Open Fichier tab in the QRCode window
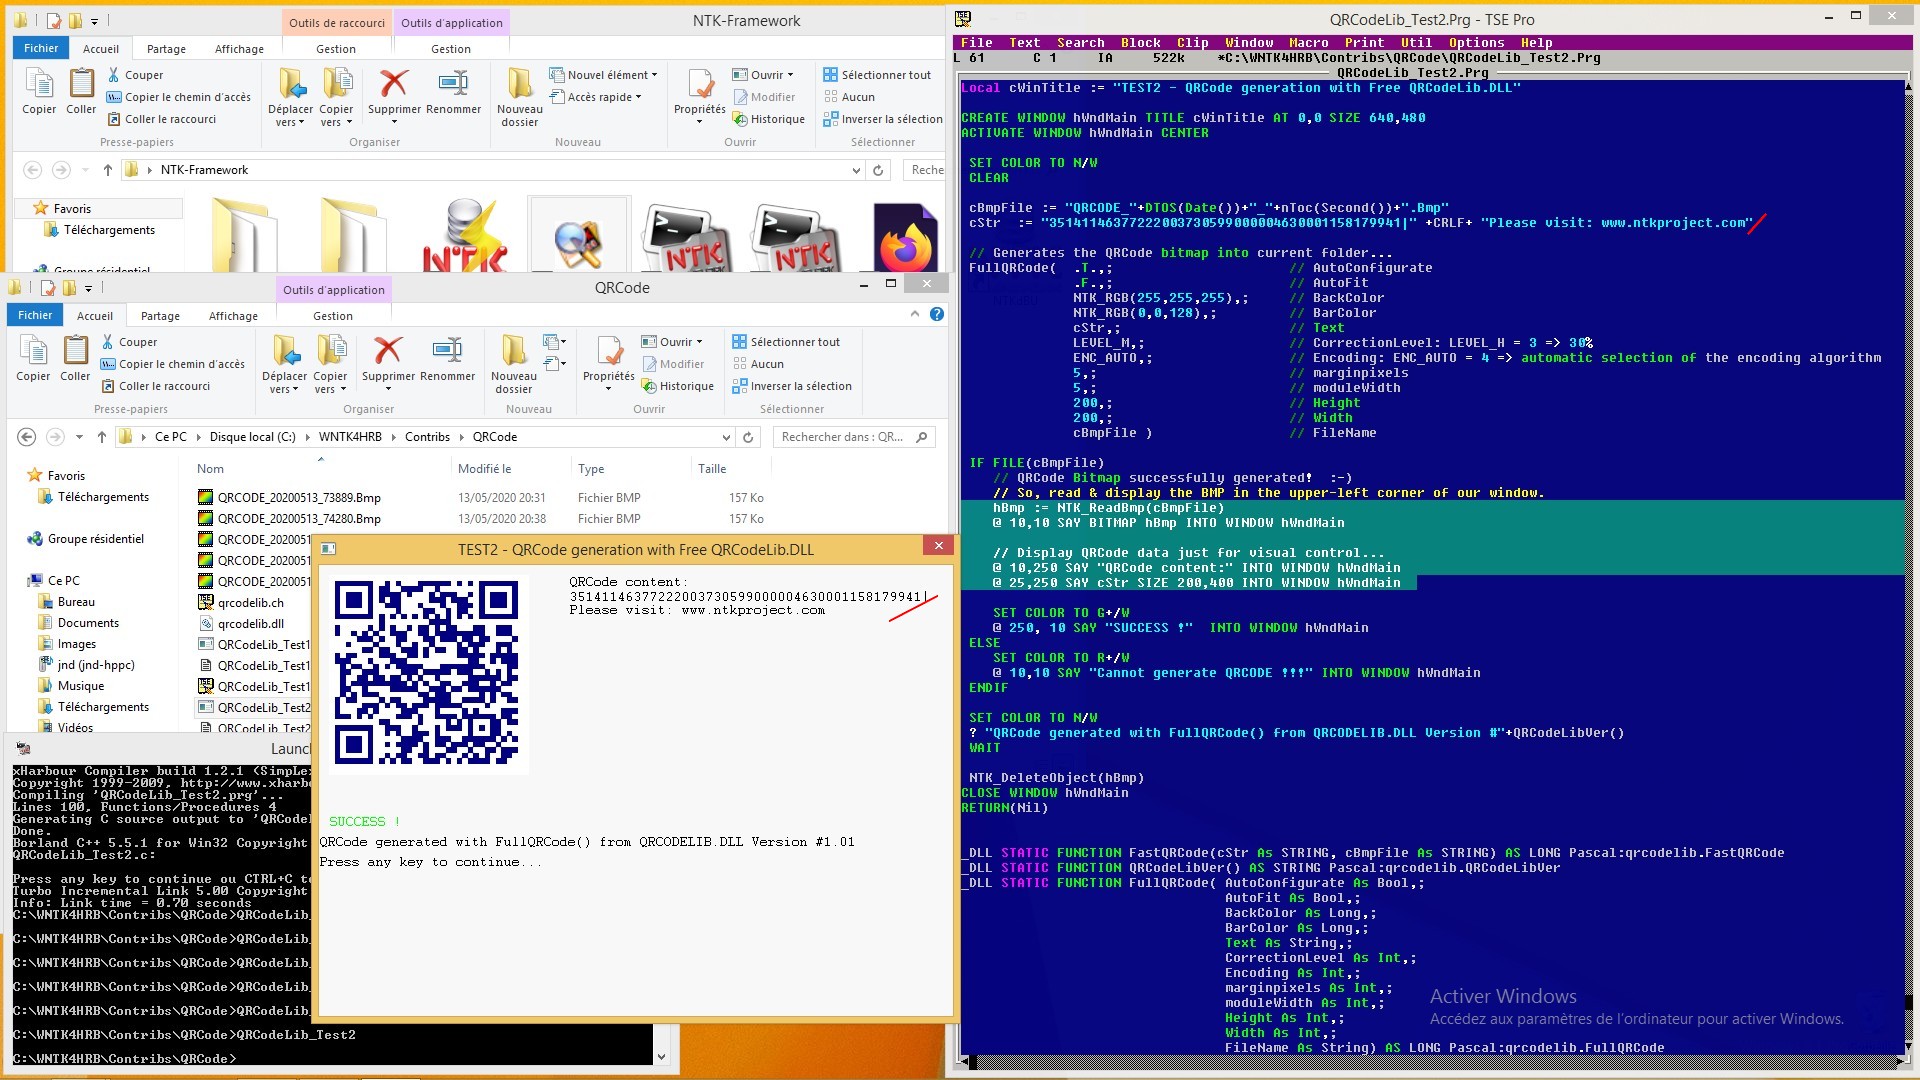The image size is (1920, 1080). (x=35, y=315)
